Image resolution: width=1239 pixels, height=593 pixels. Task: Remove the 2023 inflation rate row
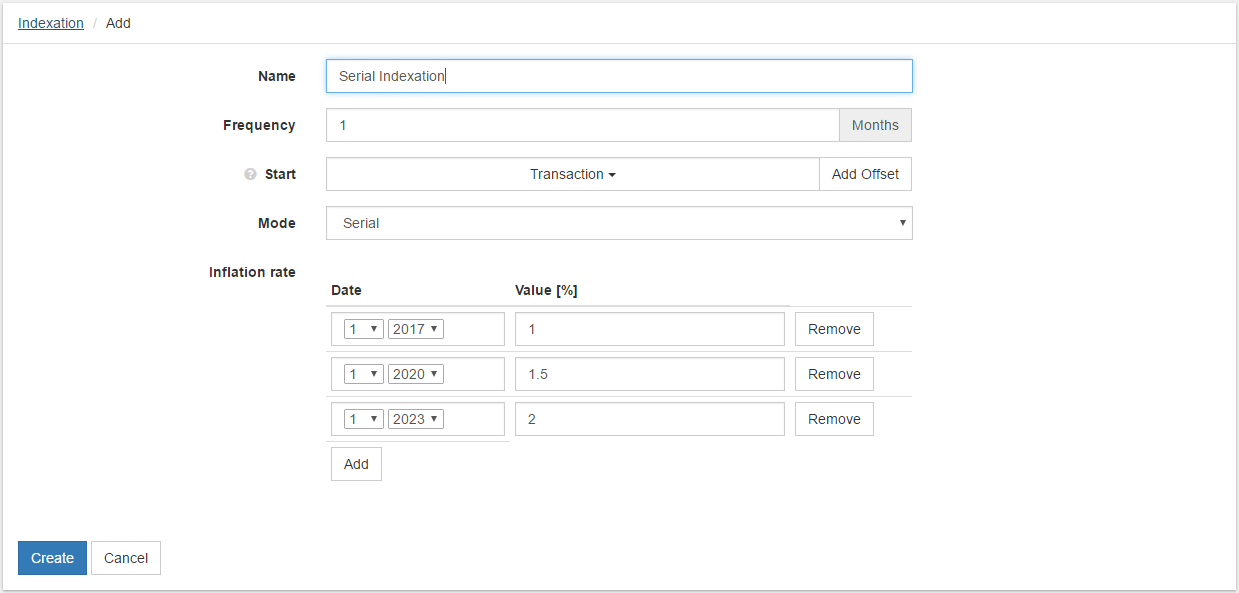pyautogui.click(x=834, y=419)
